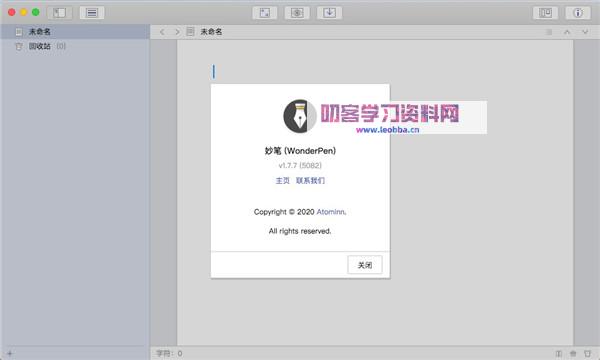
Task: Click the green maximize window button
Action: click(36, 12)
